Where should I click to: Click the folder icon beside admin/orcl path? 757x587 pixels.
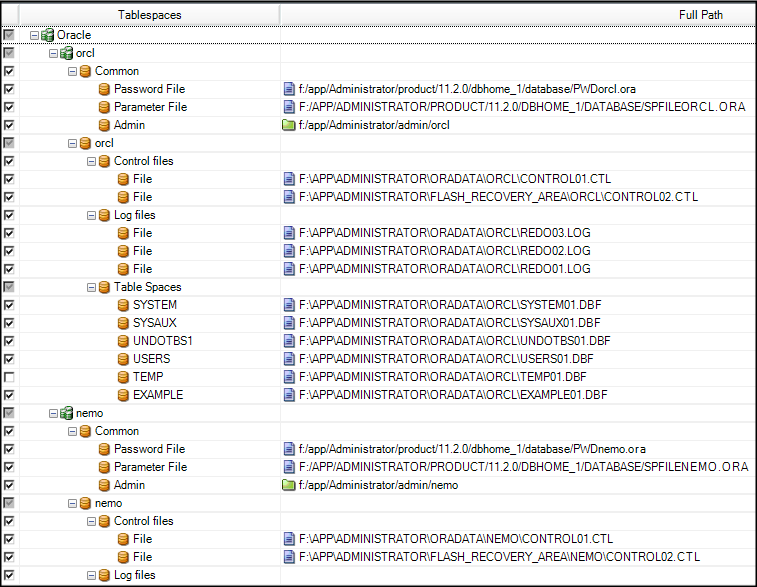[289, 125]
